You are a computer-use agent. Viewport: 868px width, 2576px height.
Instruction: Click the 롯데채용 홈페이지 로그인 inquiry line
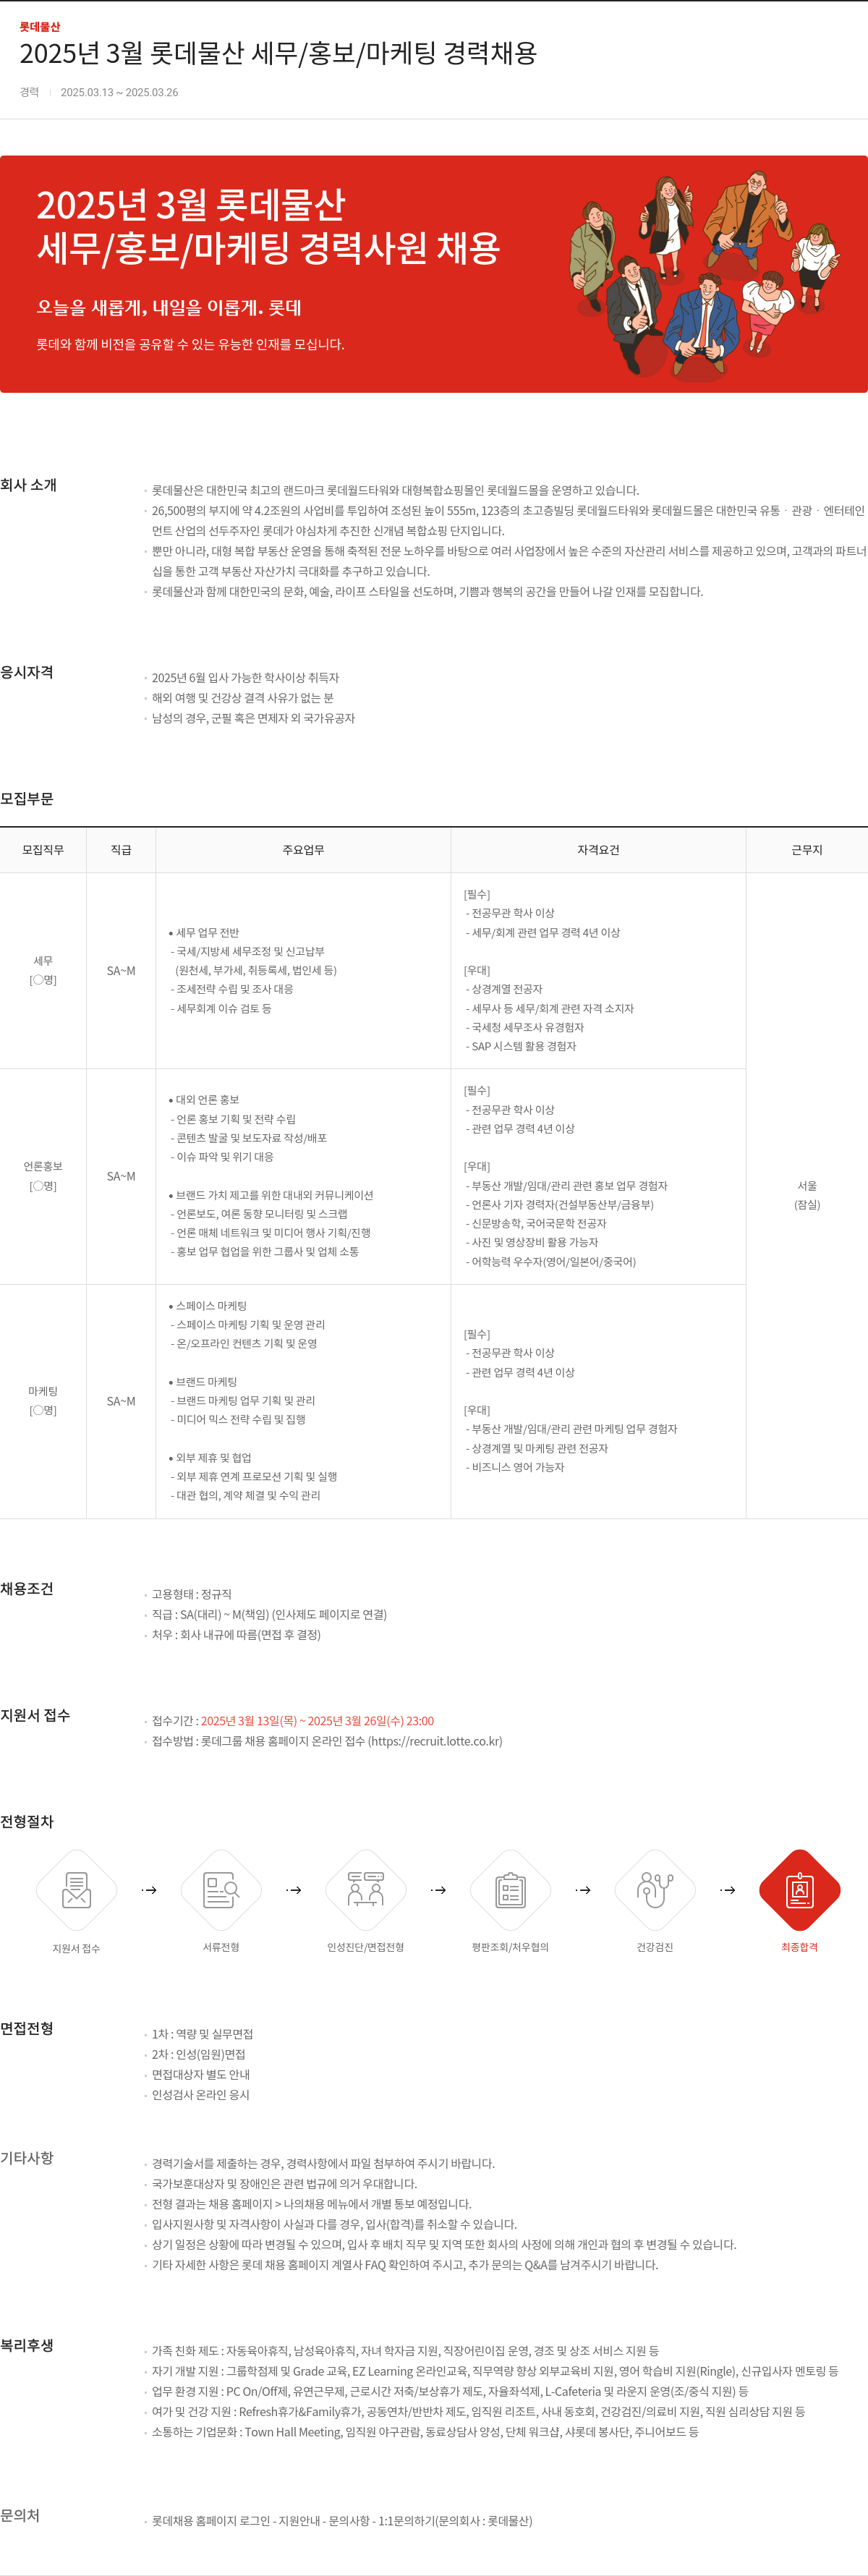342,2522
